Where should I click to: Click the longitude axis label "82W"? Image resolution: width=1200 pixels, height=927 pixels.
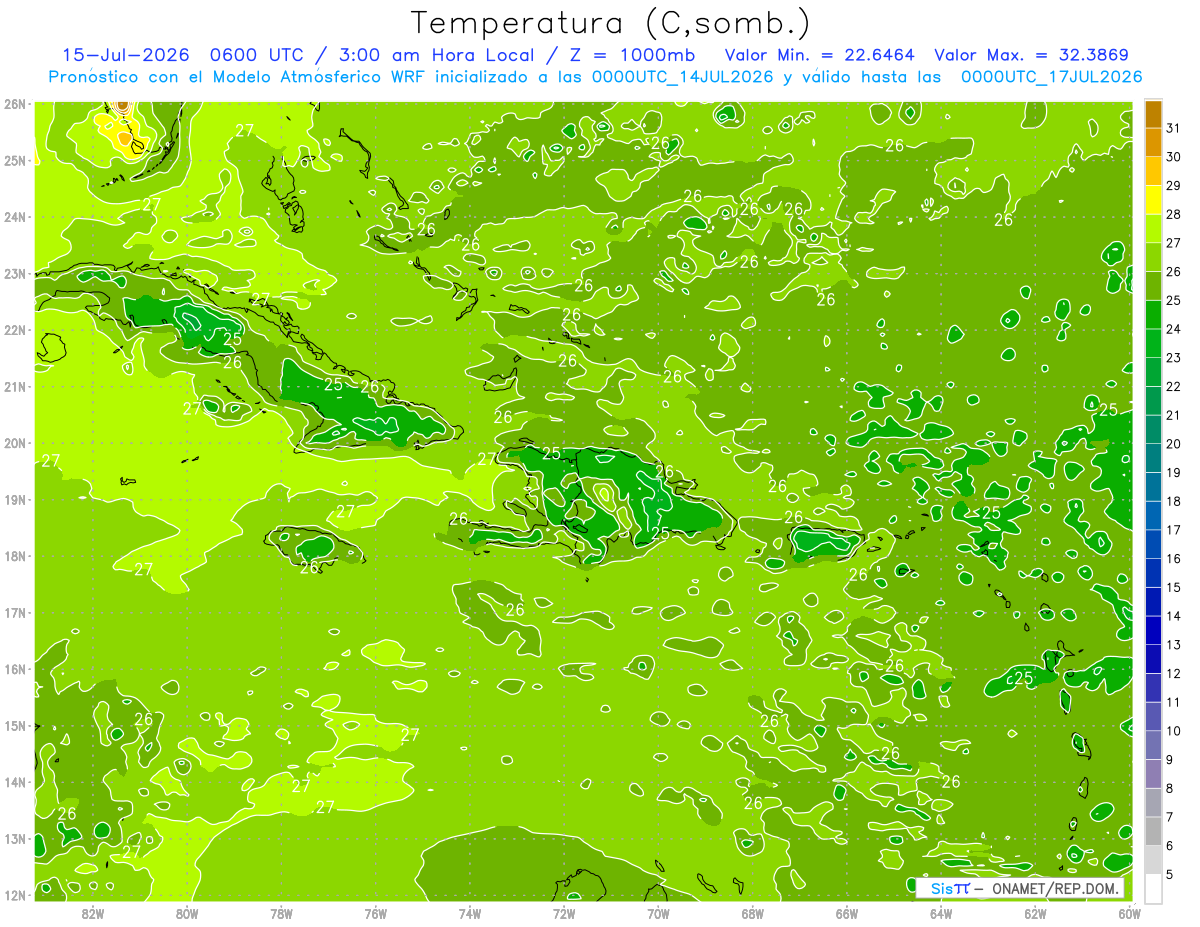93,913
